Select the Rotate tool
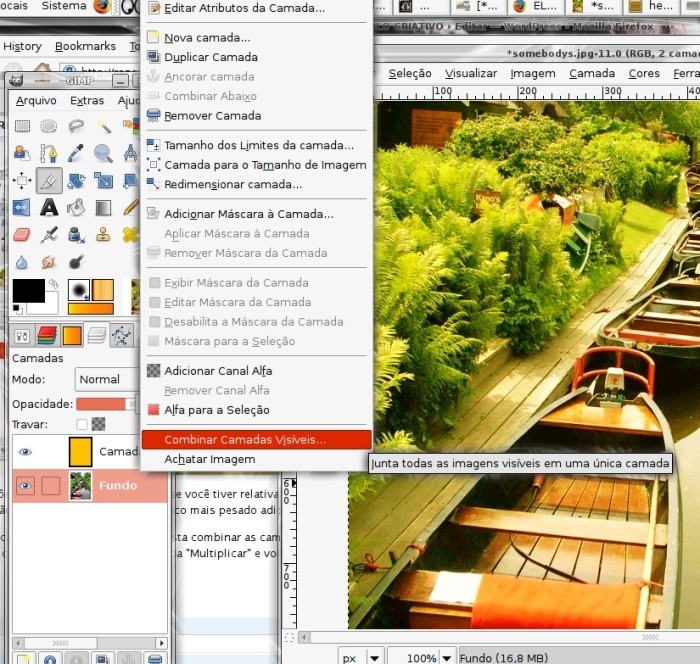 click(76, 180)
